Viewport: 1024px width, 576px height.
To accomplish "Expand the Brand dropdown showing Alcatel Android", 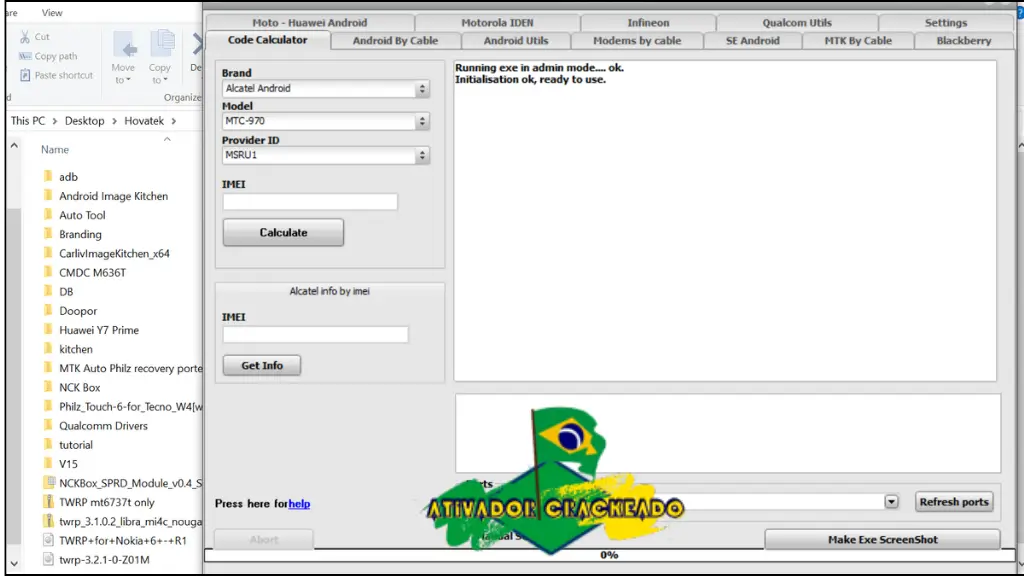I will 422,88.
